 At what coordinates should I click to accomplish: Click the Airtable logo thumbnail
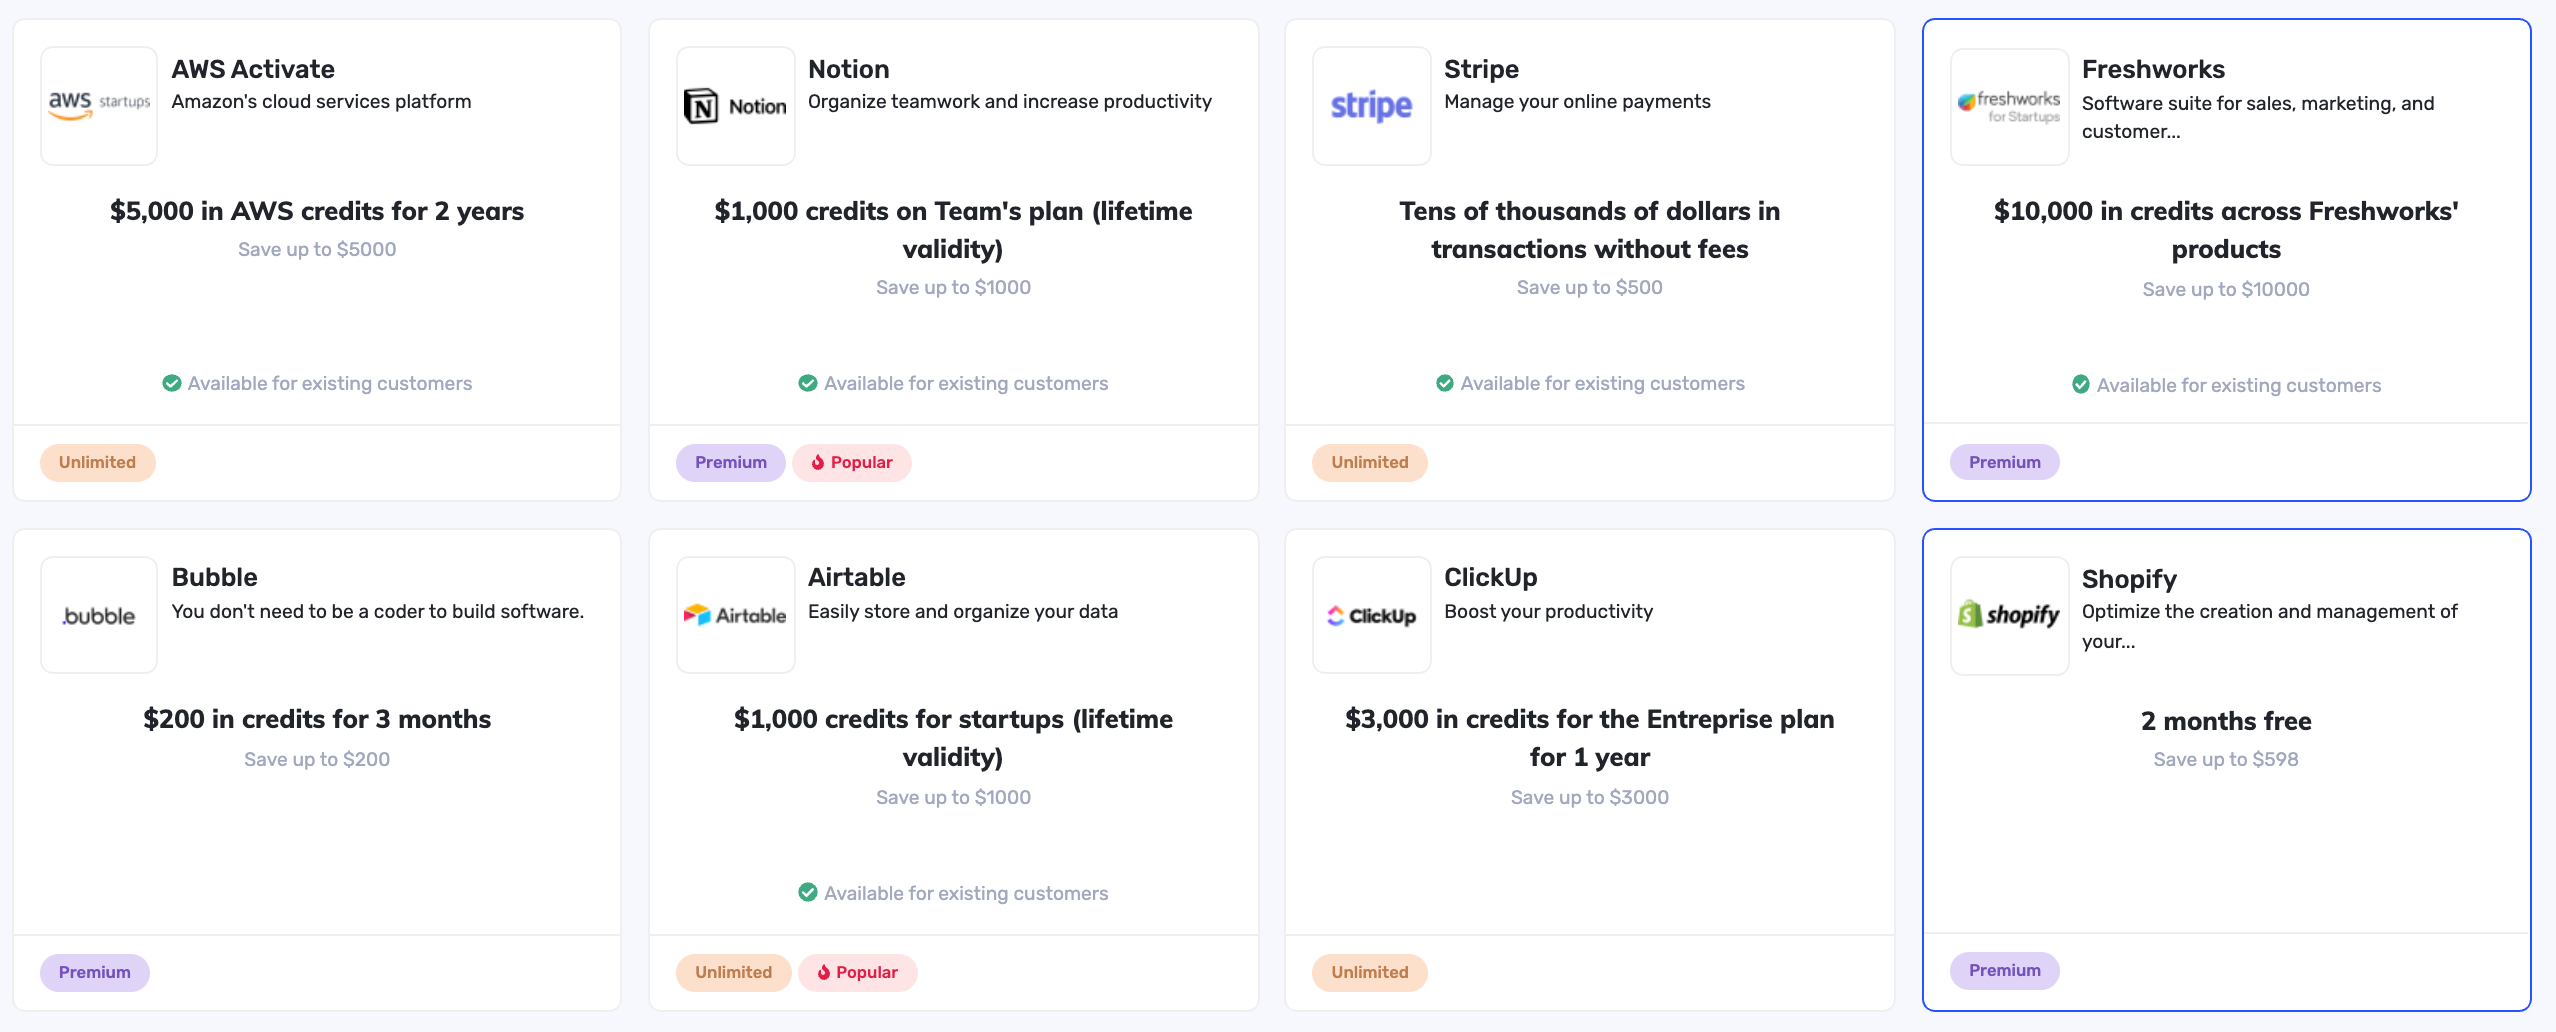click(x=736, y=615)
